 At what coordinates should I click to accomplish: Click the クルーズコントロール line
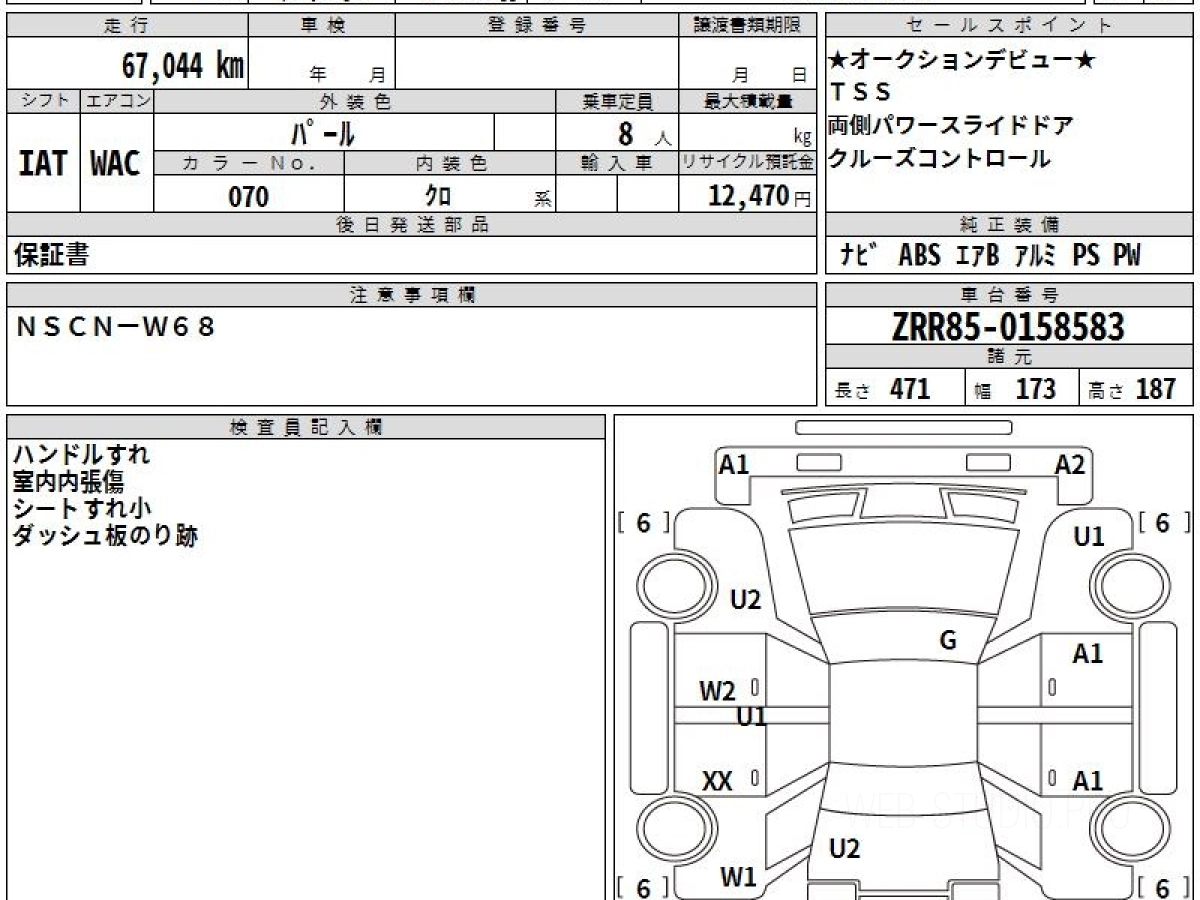[940, 158]
